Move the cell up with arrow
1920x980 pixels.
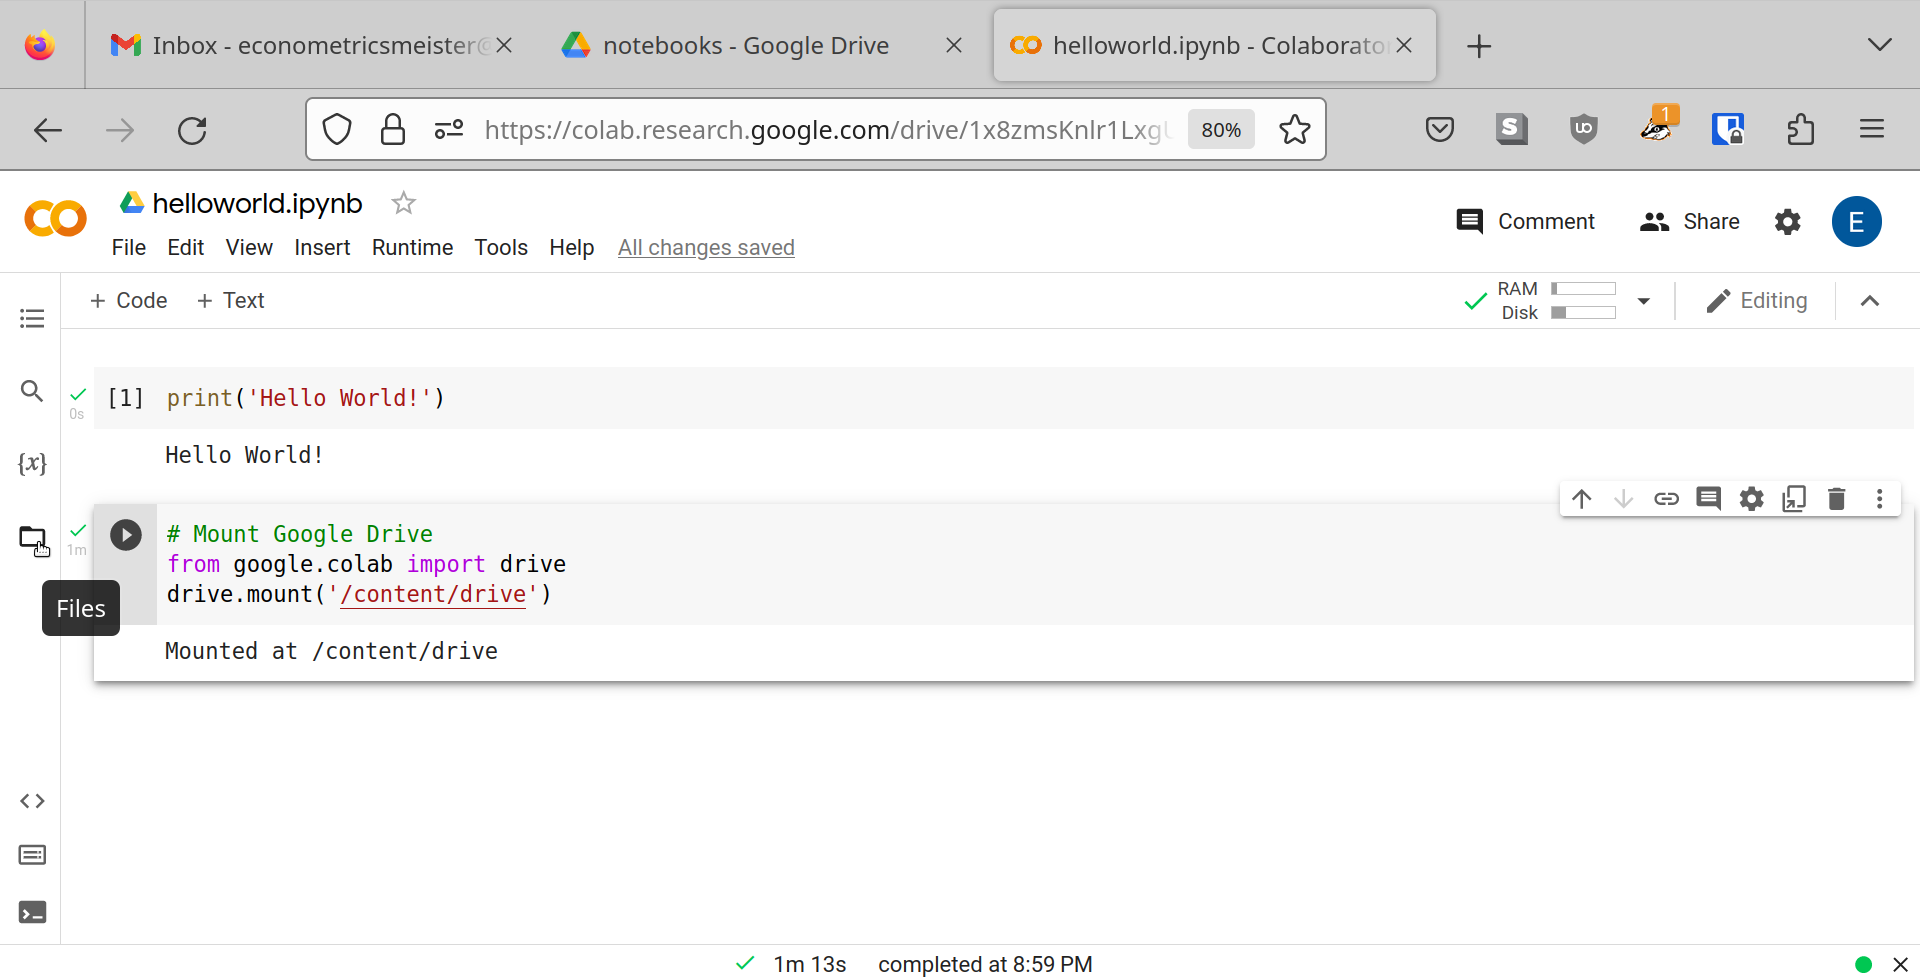(1581, 498)
